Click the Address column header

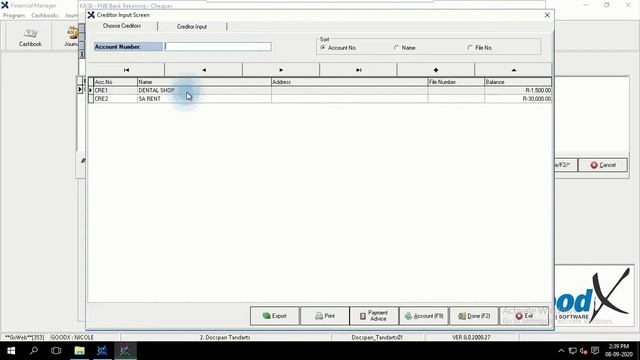click(349, 82)
